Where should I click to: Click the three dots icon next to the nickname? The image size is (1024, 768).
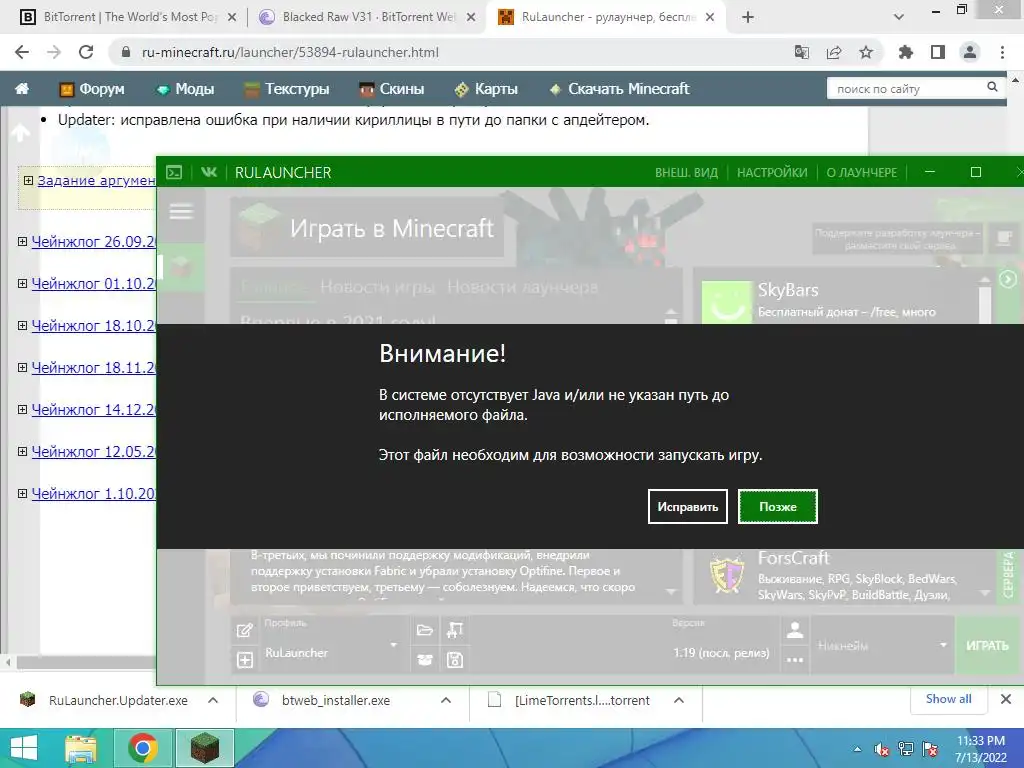(795, 660)
